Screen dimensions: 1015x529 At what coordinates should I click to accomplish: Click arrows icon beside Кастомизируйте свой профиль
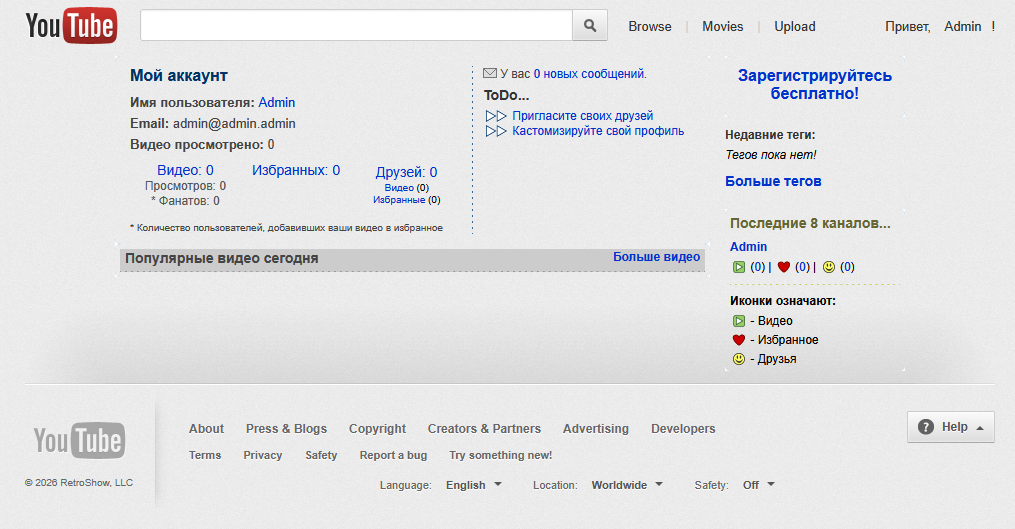496,131
